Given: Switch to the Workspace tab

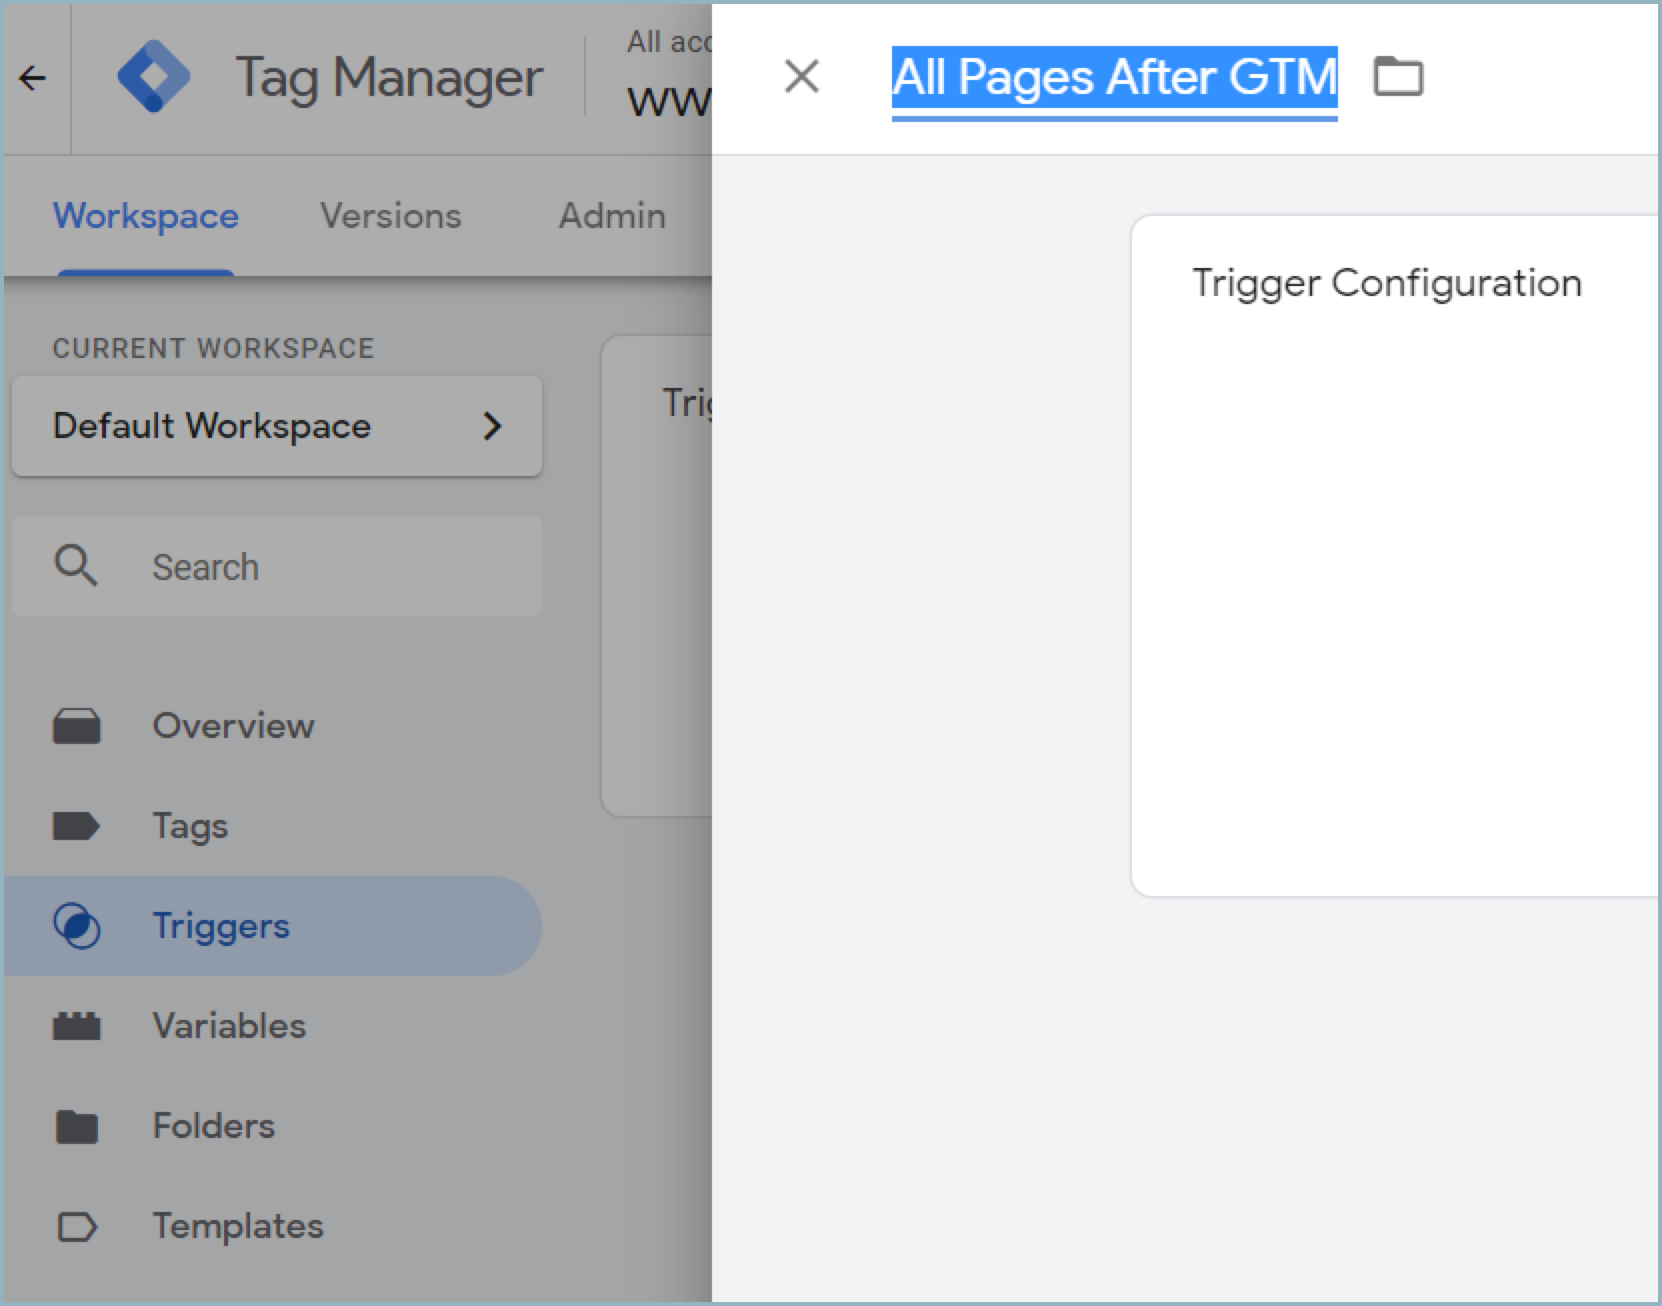Looking at the screenshot, I should (146, 216).
